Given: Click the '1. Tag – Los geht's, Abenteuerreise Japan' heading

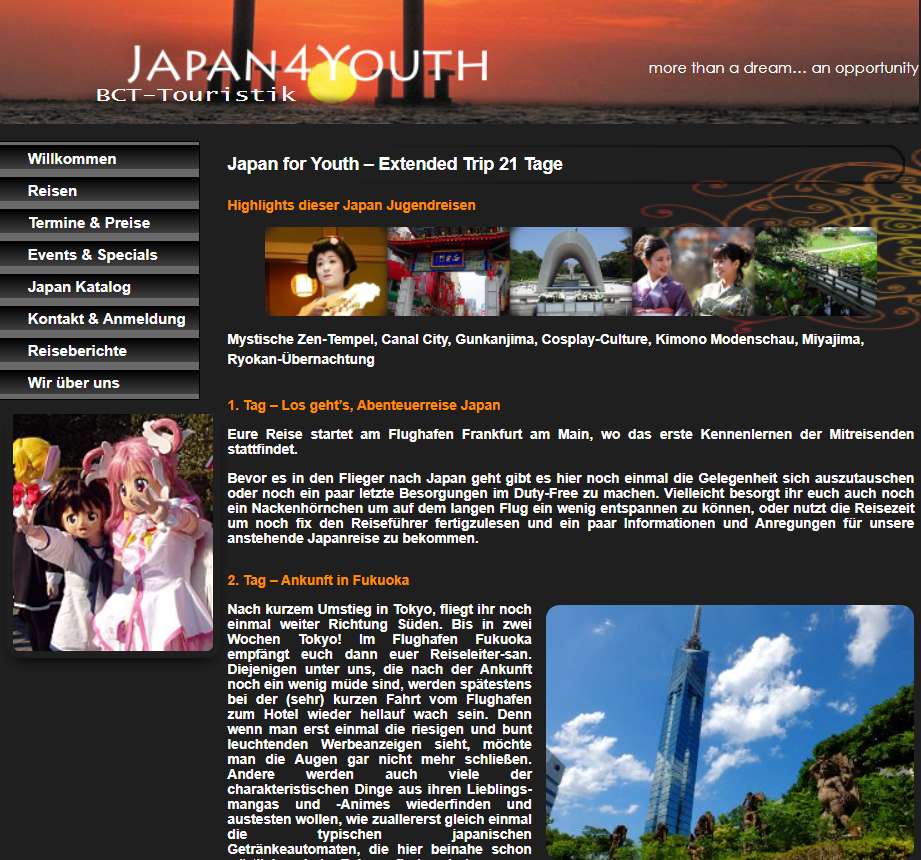Looking at the screenshot, I should (x=364, y=405).
